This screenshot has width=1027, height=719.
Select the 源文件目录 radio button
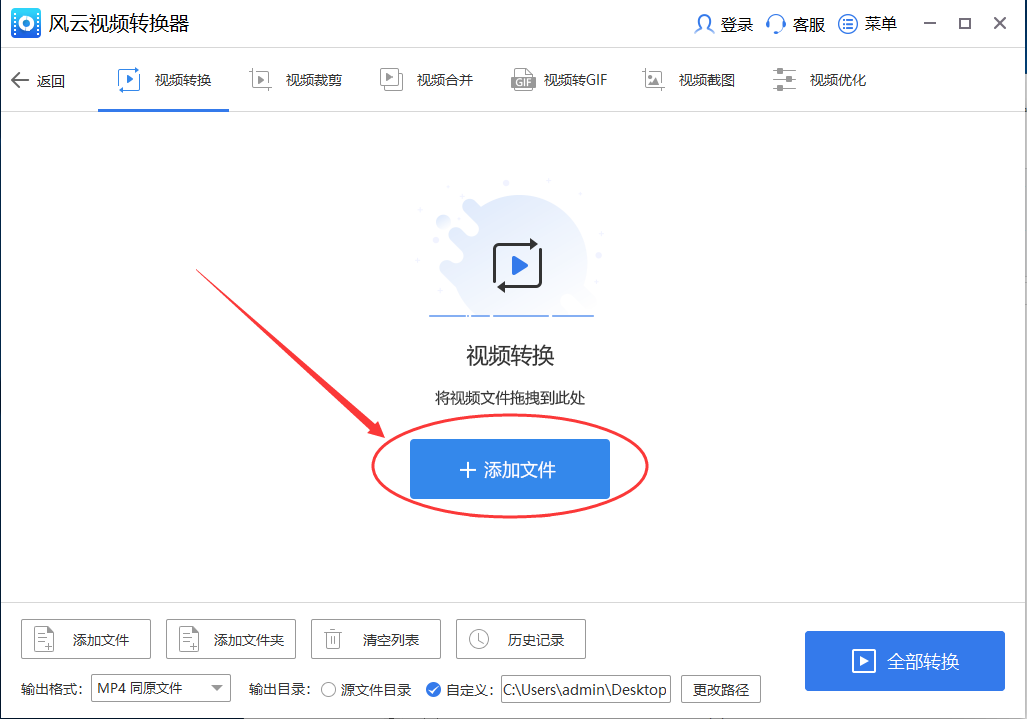click(x=329, y=690)
